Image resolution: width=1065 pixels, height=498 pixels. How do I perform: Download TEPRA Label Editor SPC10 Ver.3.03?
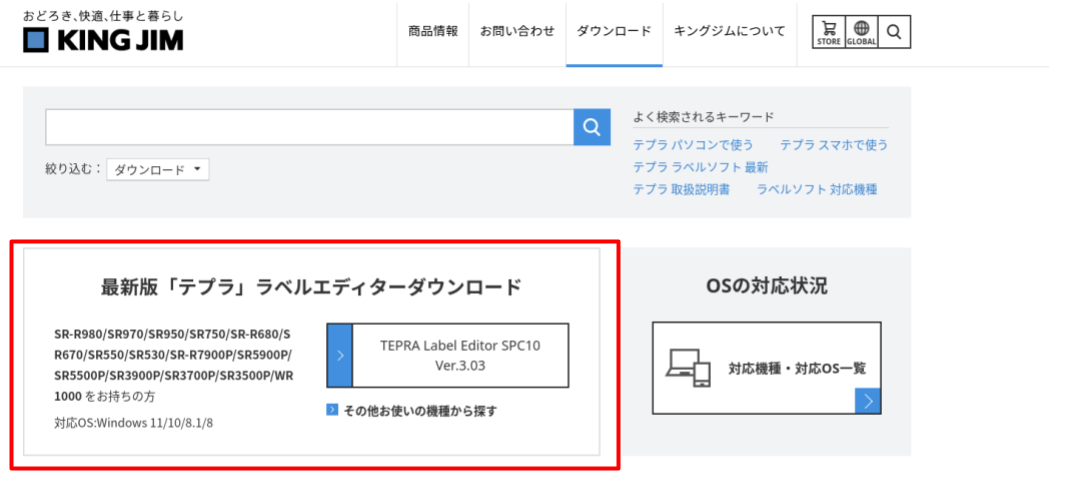click(x=448, y=355)
